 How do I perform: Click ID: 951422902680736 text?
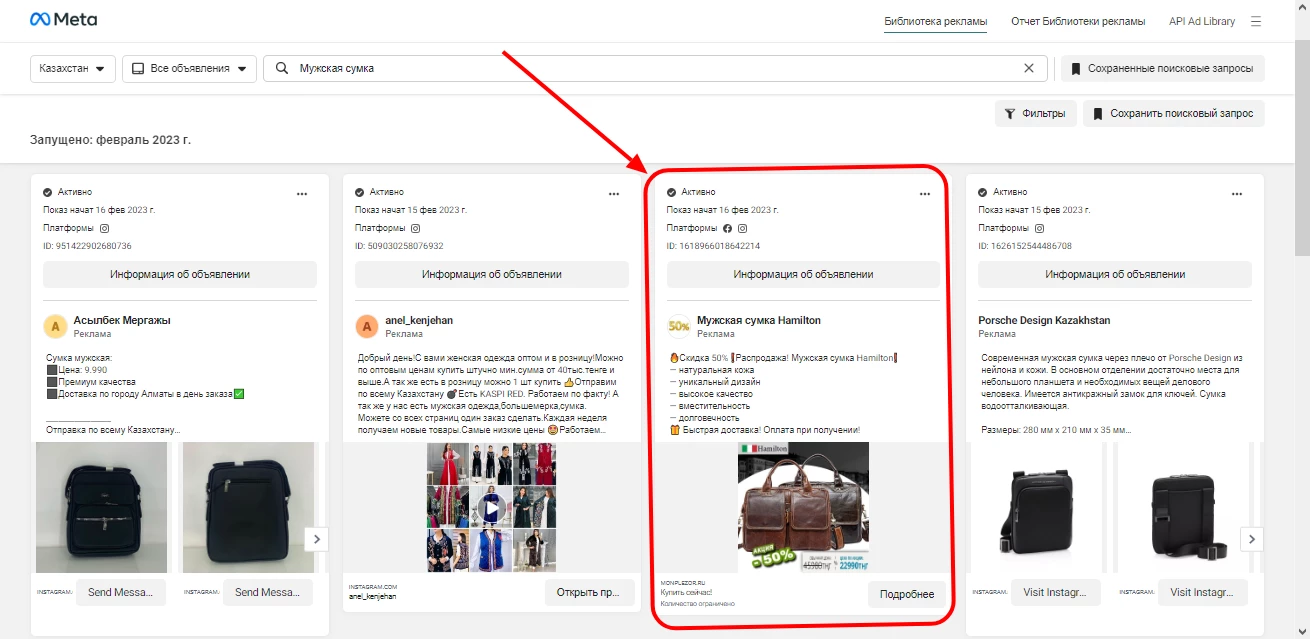87,246
